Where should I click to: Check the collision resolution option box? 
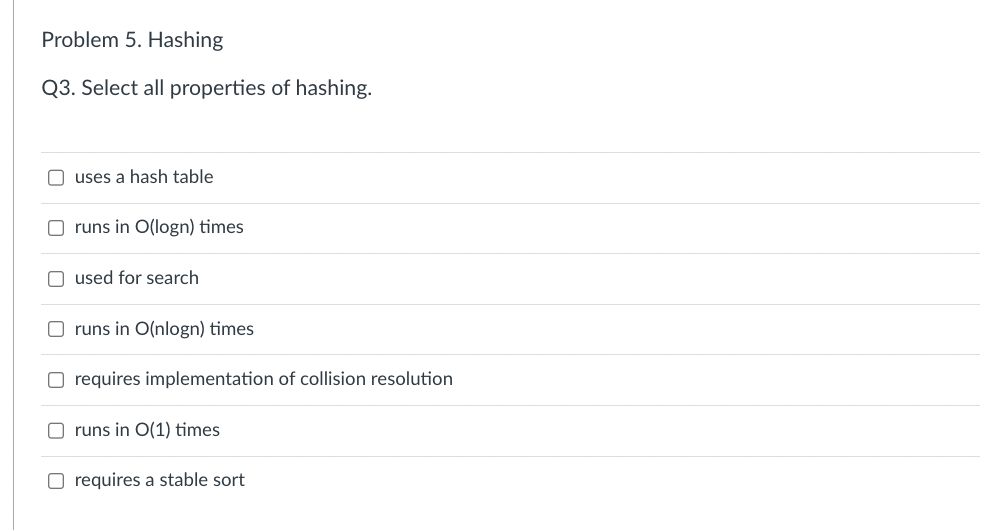click(56, 380)
